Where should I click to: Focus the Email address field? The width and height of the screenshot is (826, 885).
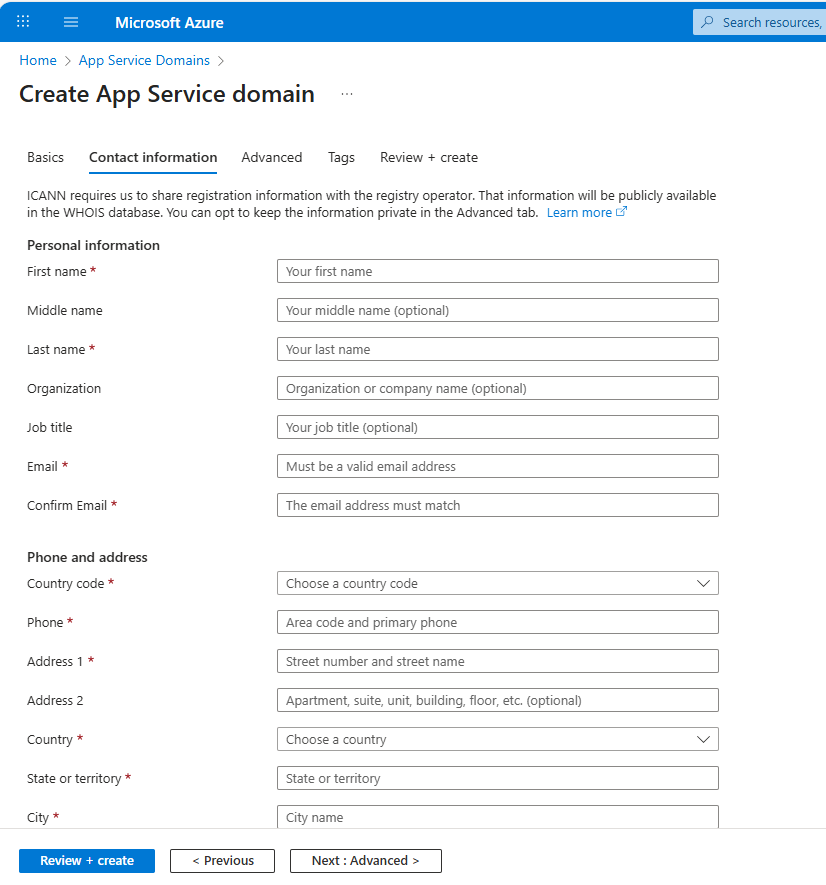pyautogui.click(x=497, y=466)
